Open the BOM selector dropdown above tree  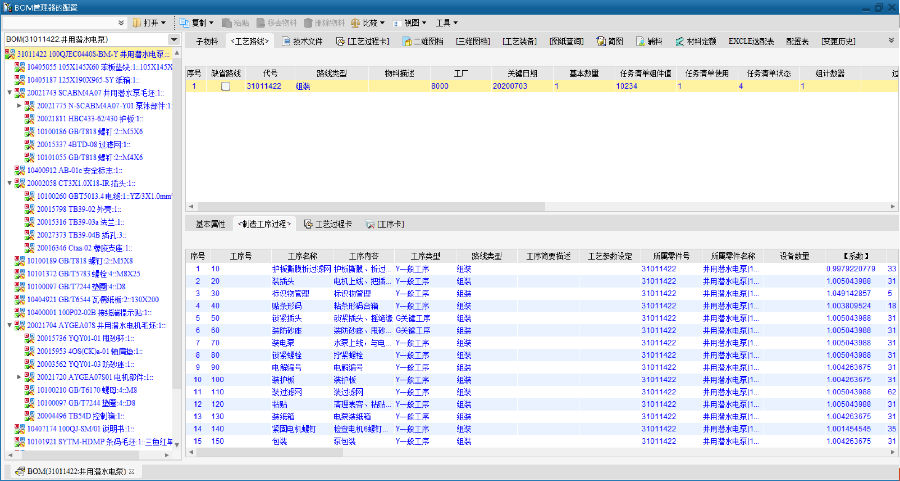tap(176, 38)
